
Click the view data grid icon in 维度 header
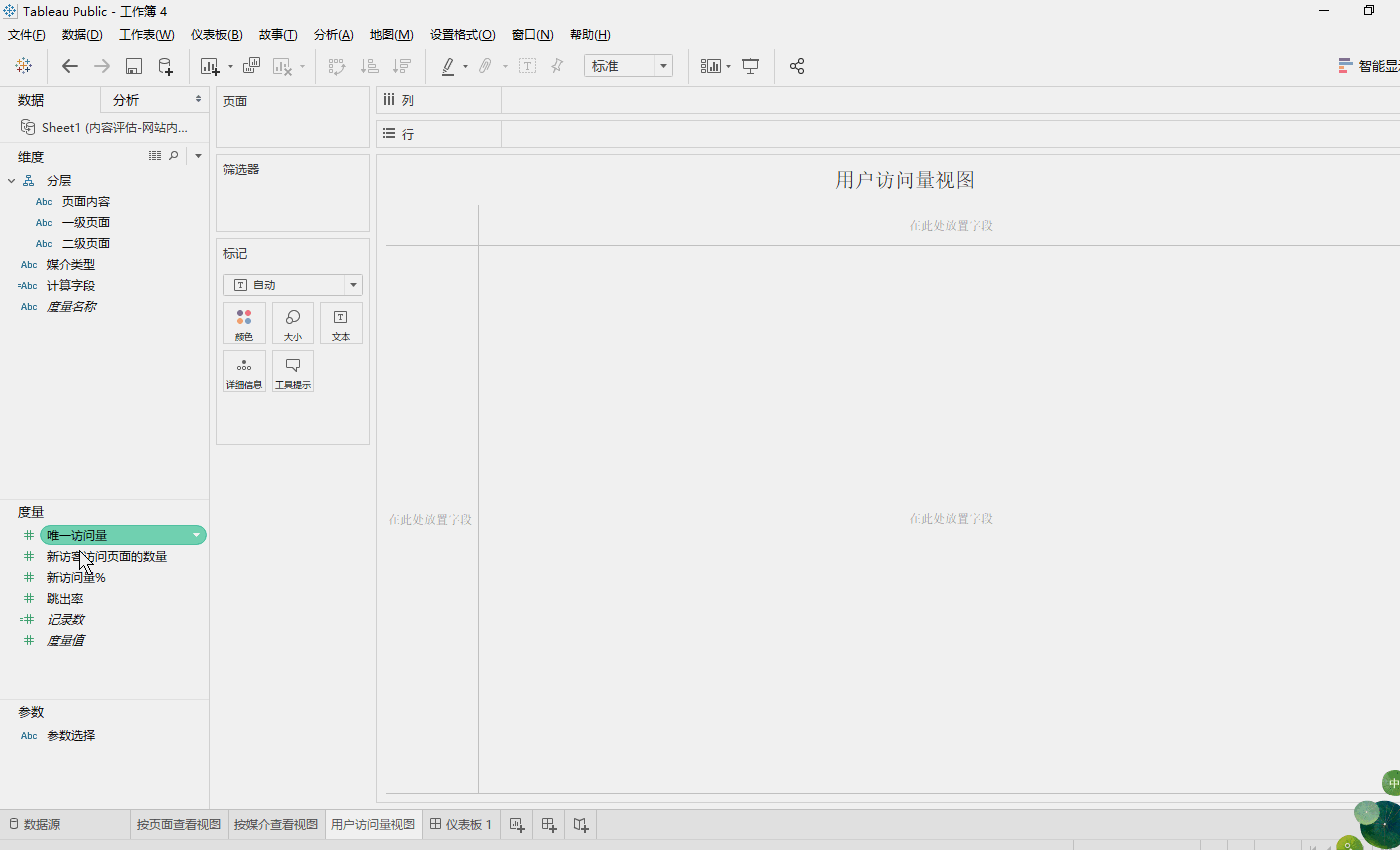coord(155,156)
